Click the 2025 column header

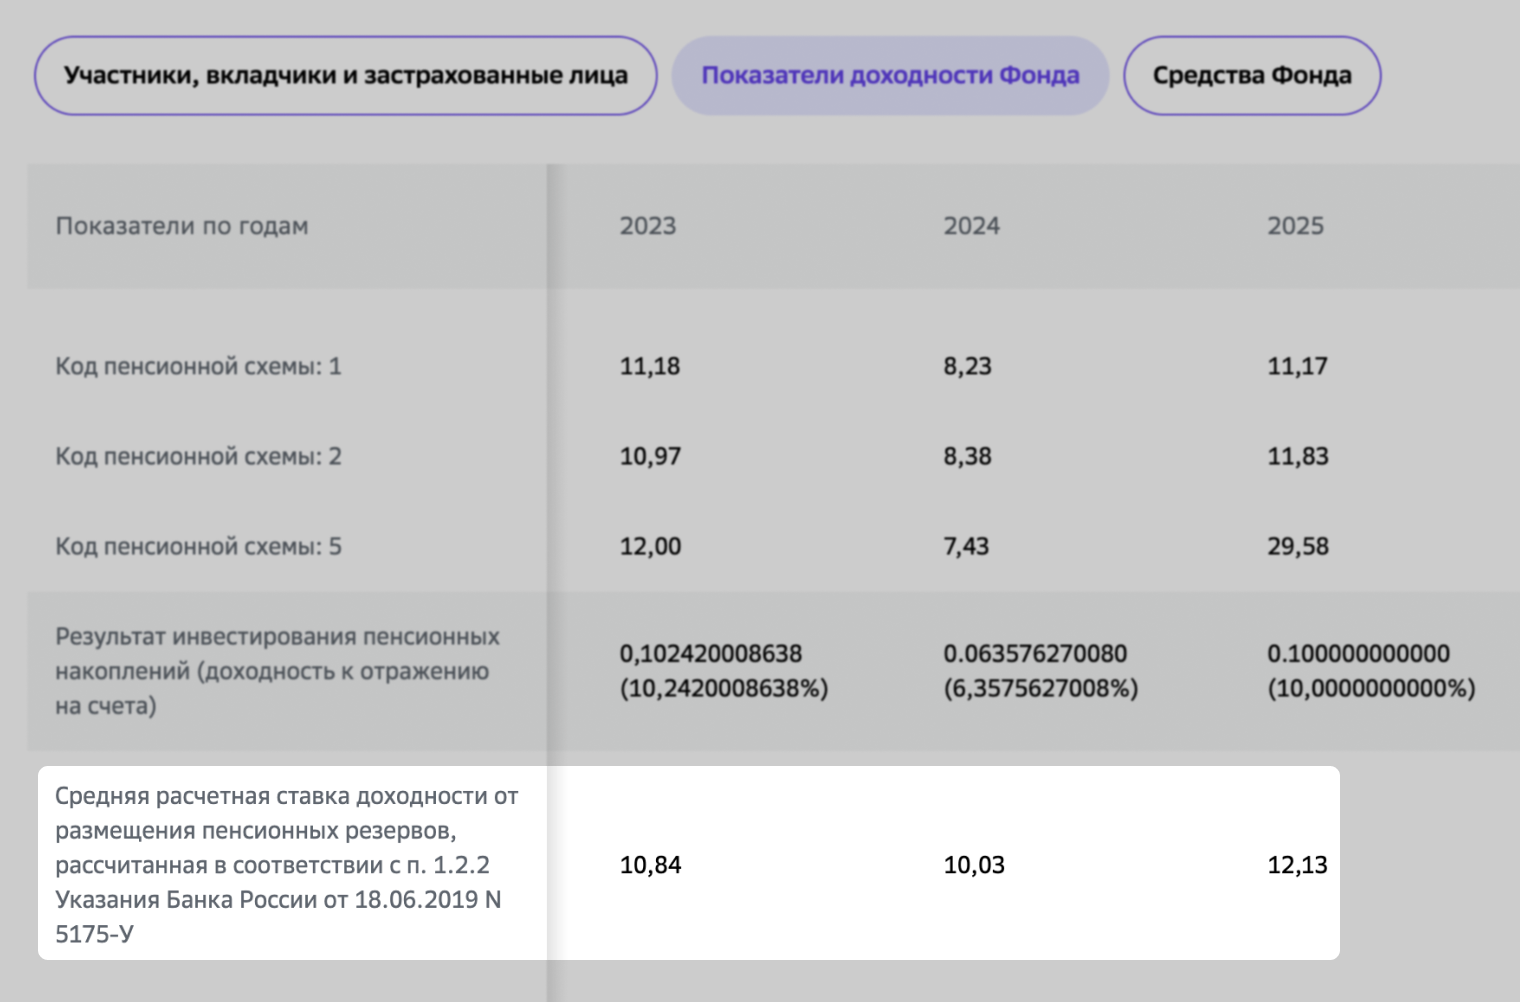[1296, 226]
